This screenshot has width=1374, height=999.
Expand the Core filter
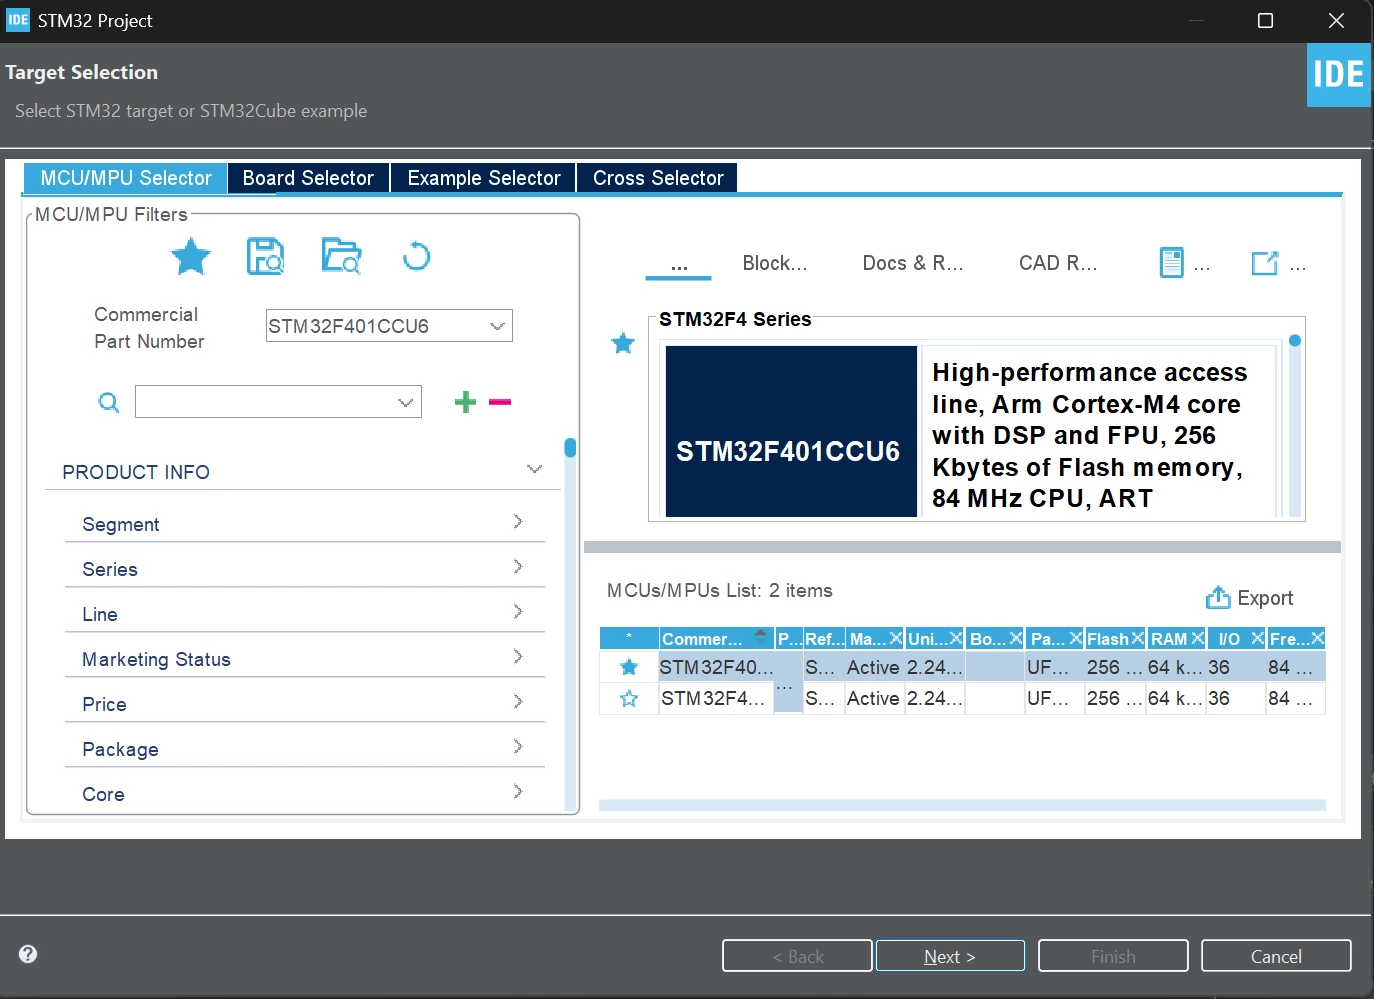pos(518,791)
